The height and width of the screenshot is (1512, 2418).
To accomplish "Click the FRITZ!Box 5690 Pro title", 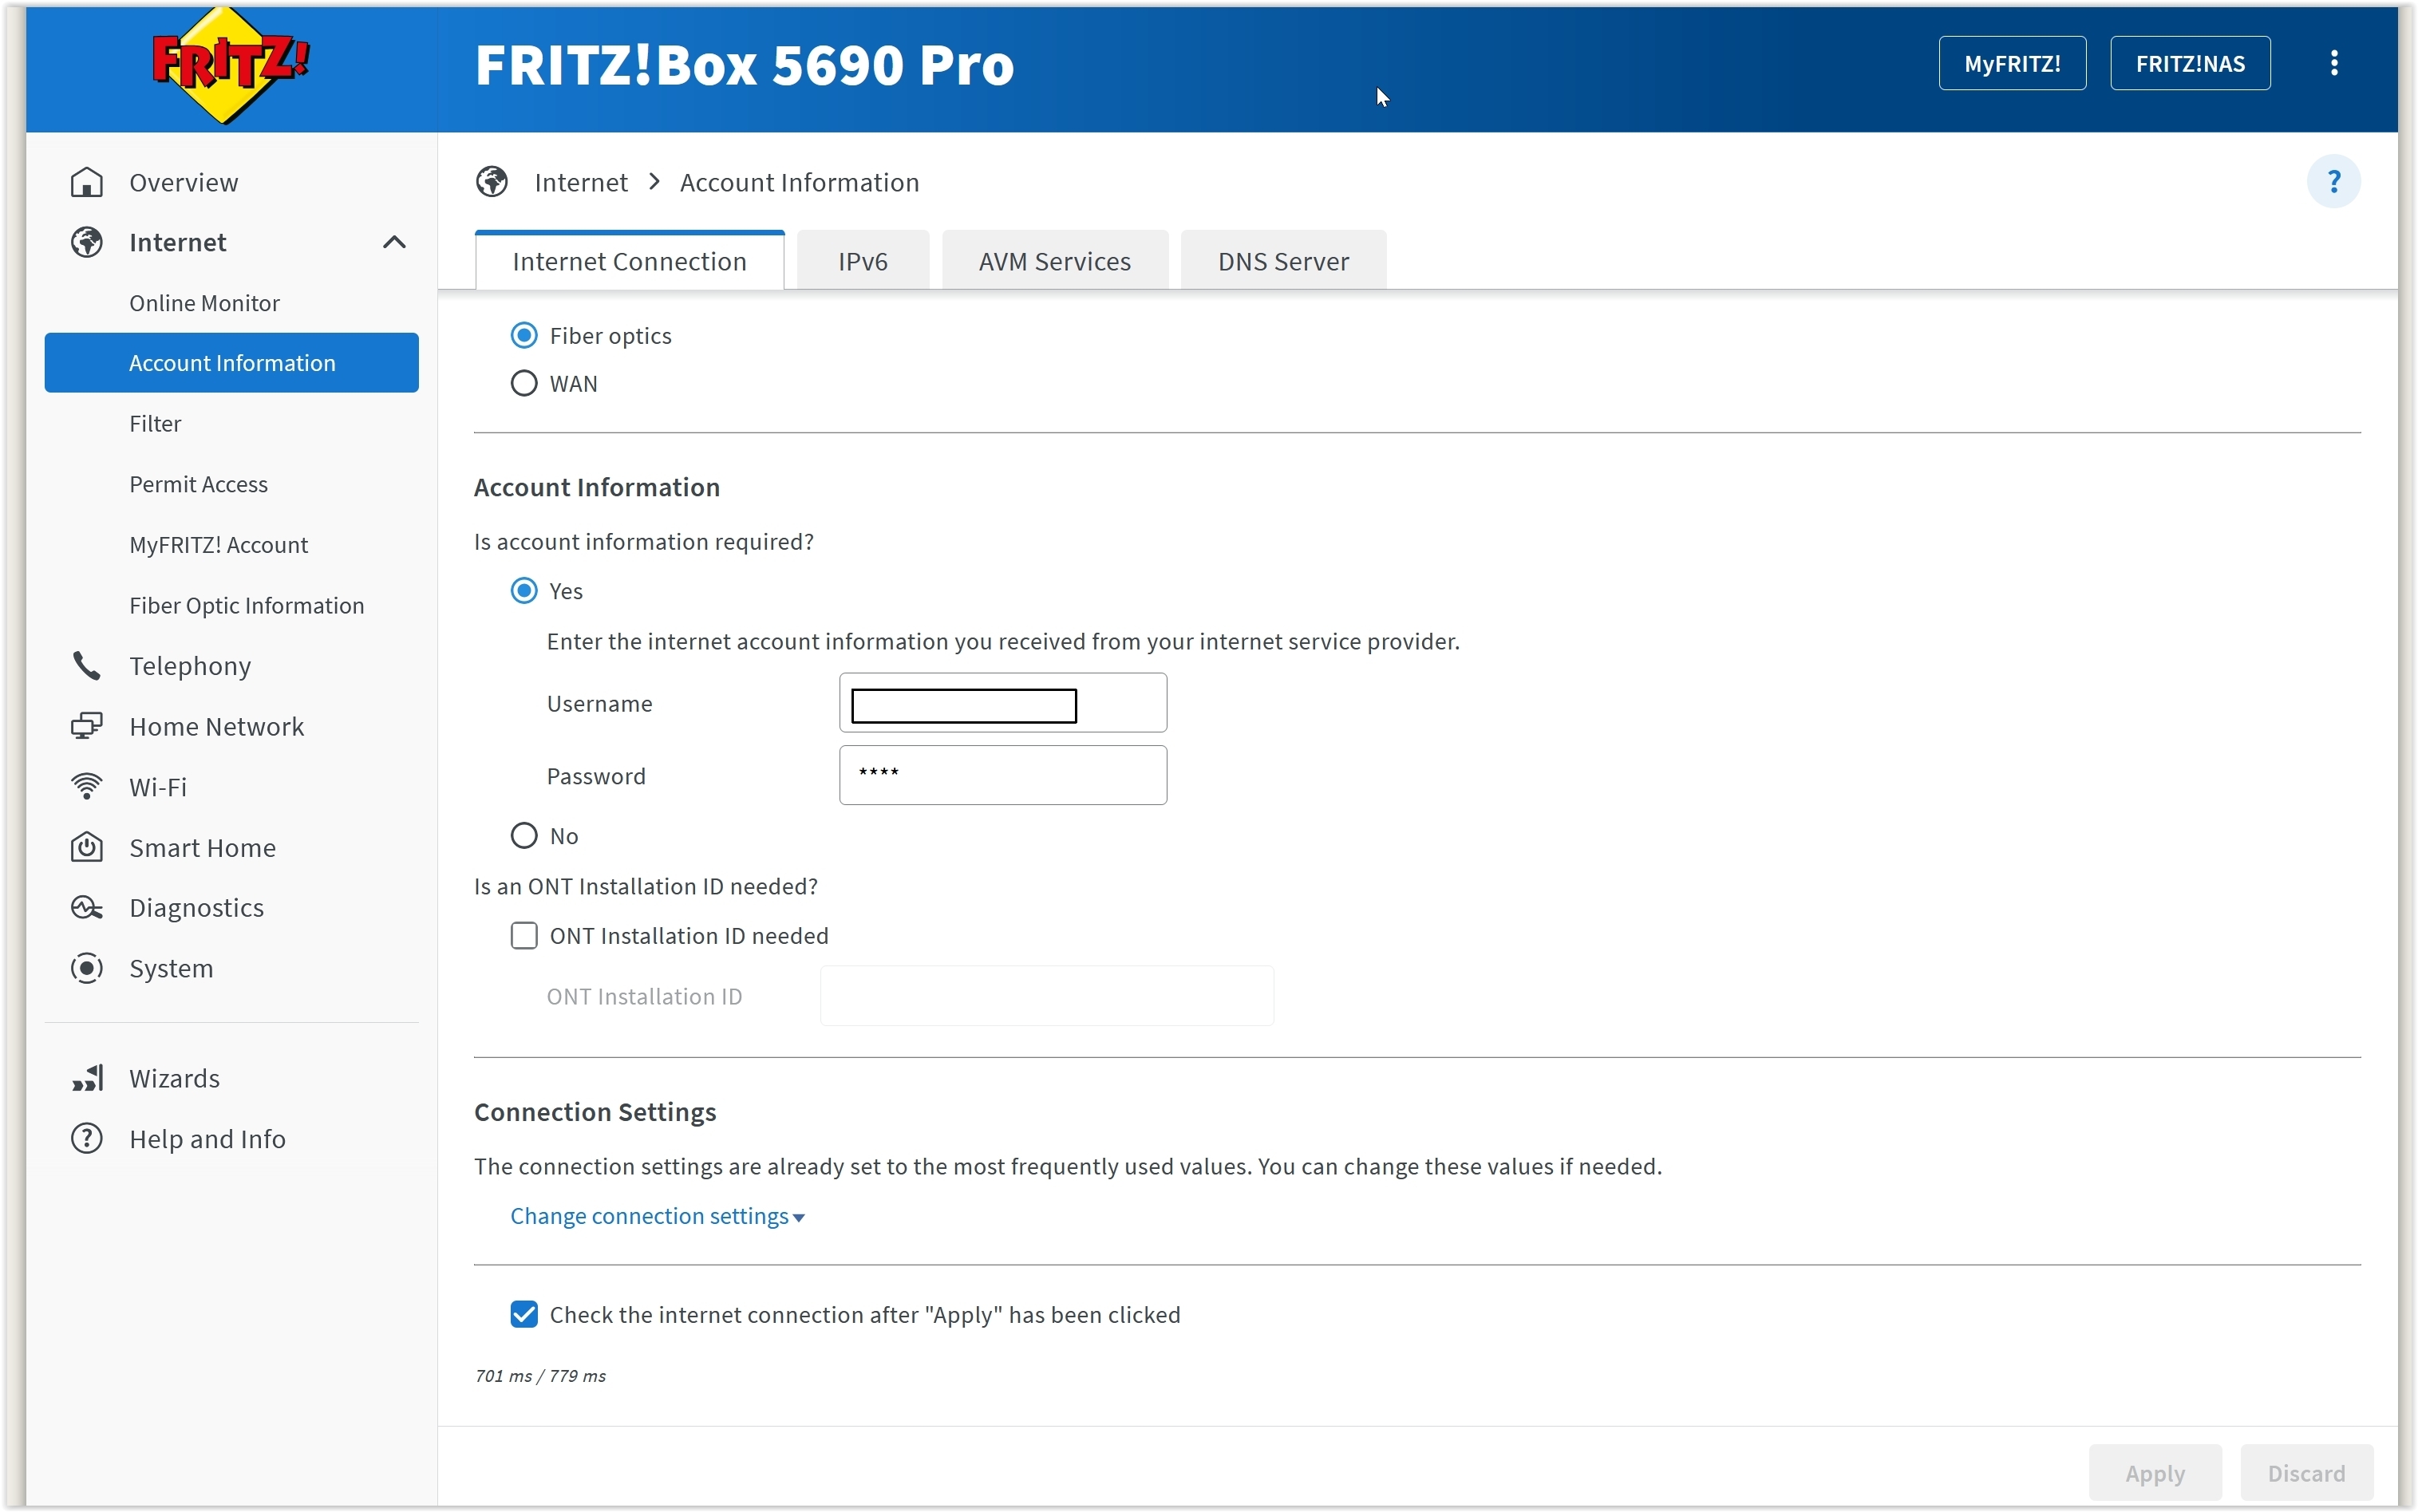I will 744,65.
